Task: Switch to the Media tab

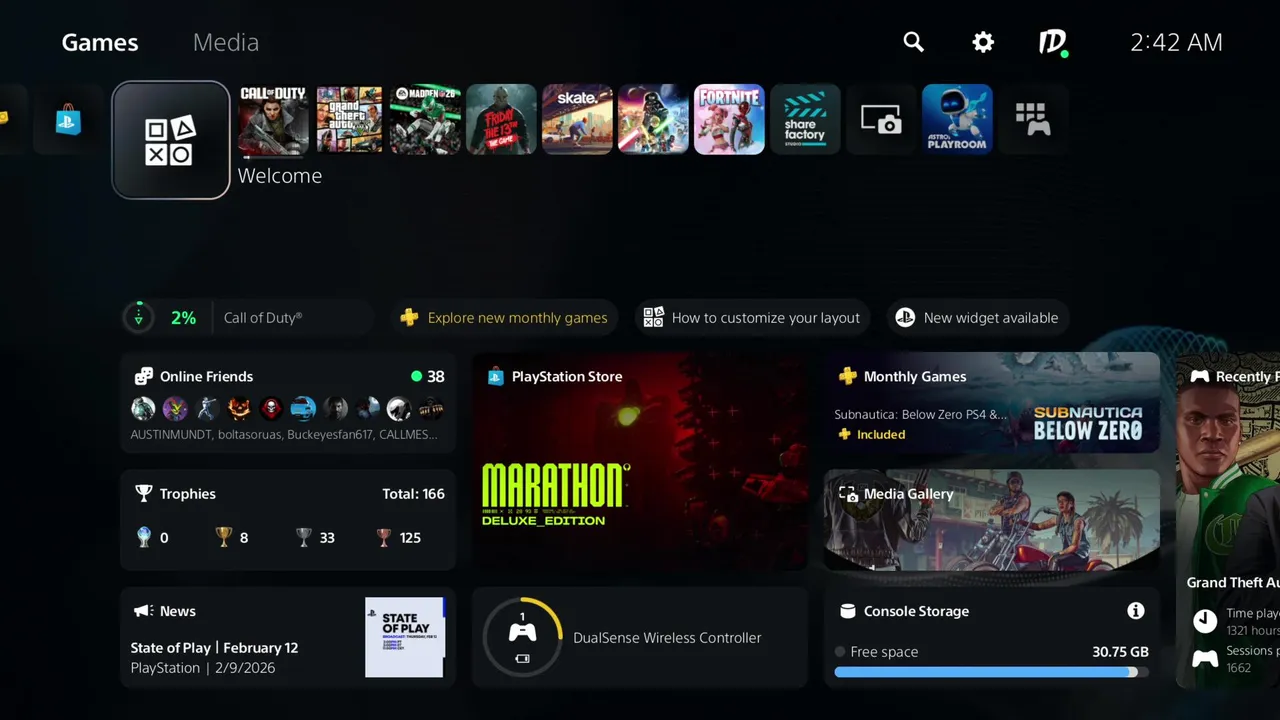Action: click(226, 42)
